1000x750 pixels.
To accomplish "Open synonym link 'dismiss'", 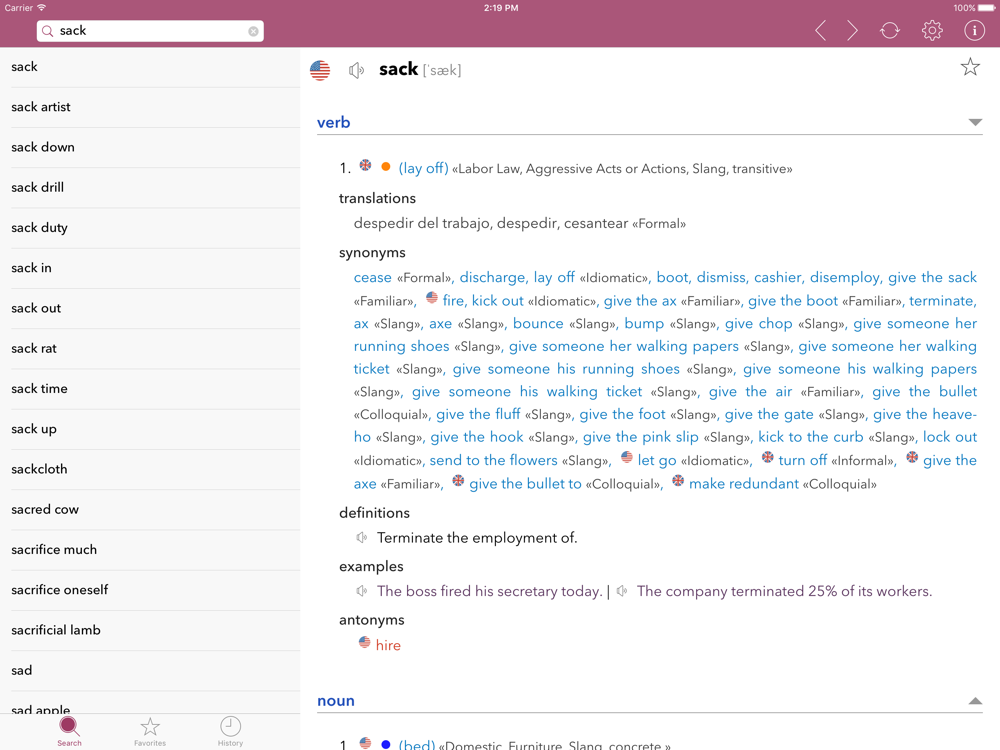I will 721,277.
